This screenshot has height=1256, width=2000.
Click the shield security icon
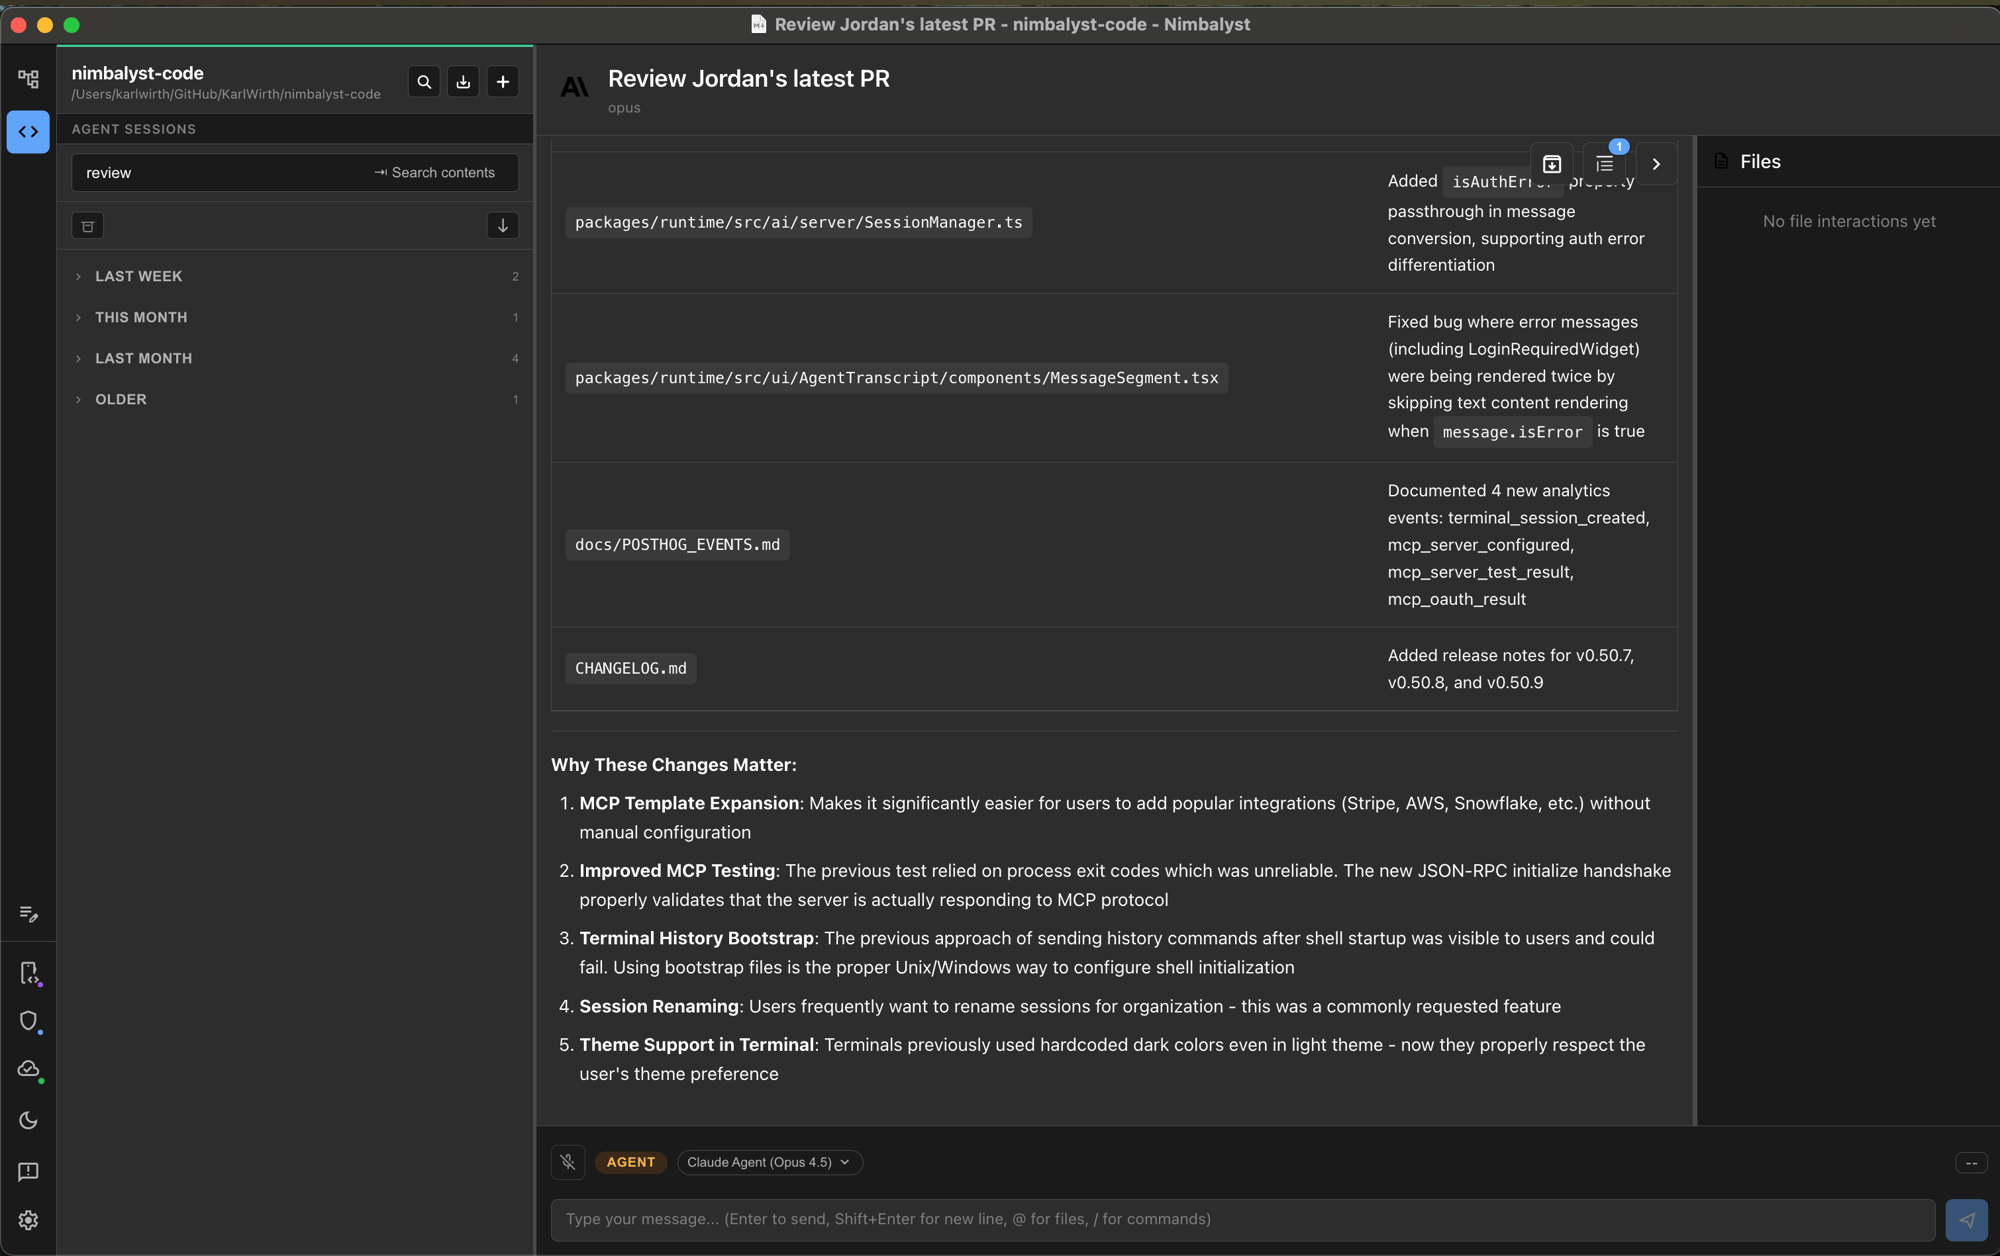pyautogui.click(x=28, y=1021)
